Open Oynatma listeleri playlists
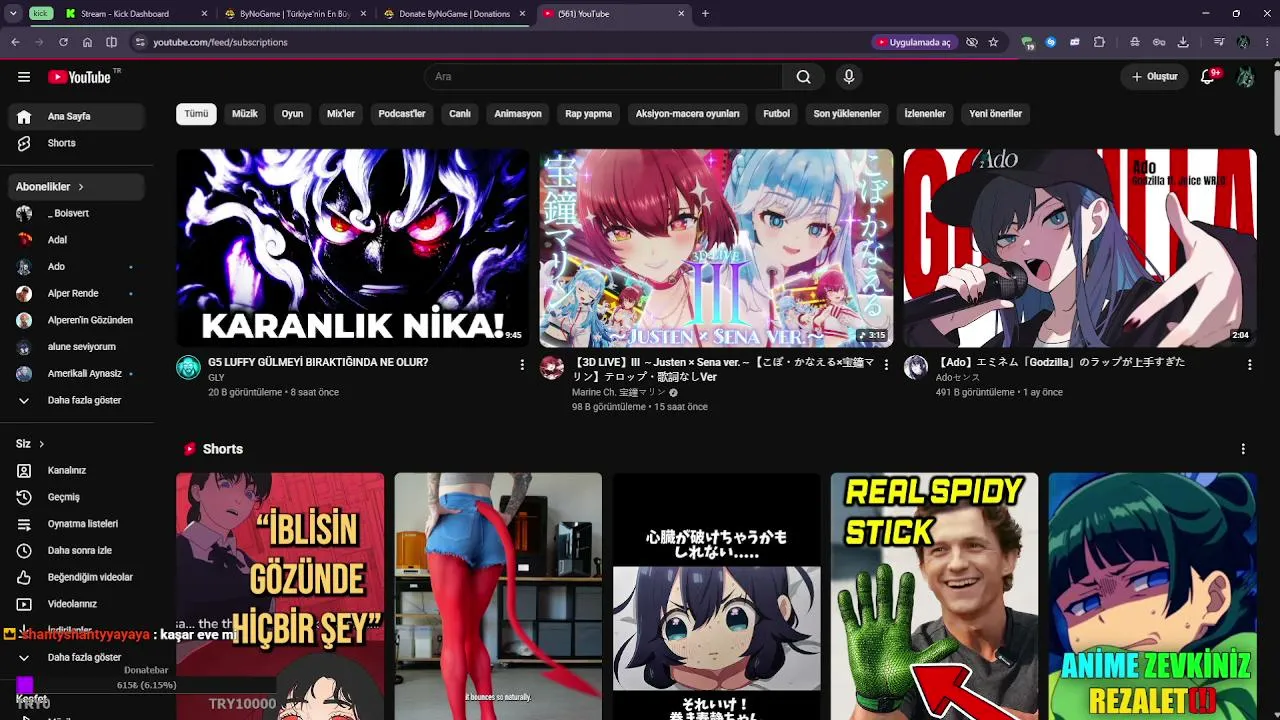 coord(77,524)
